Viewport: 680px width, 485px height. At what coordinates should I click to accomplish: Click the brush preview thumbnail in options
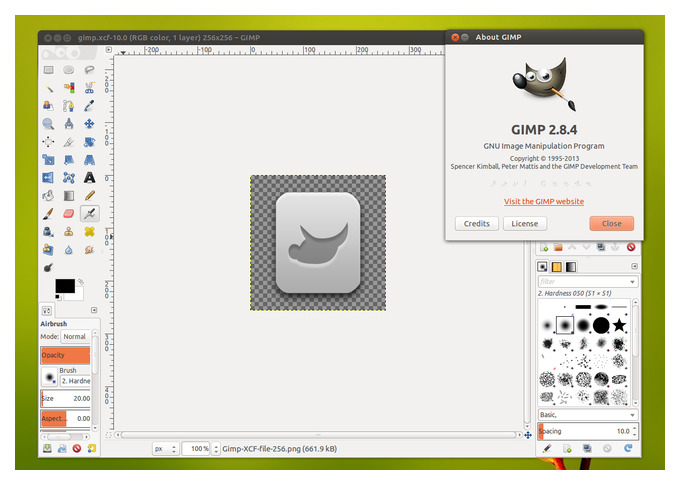(x=49, y=377)
